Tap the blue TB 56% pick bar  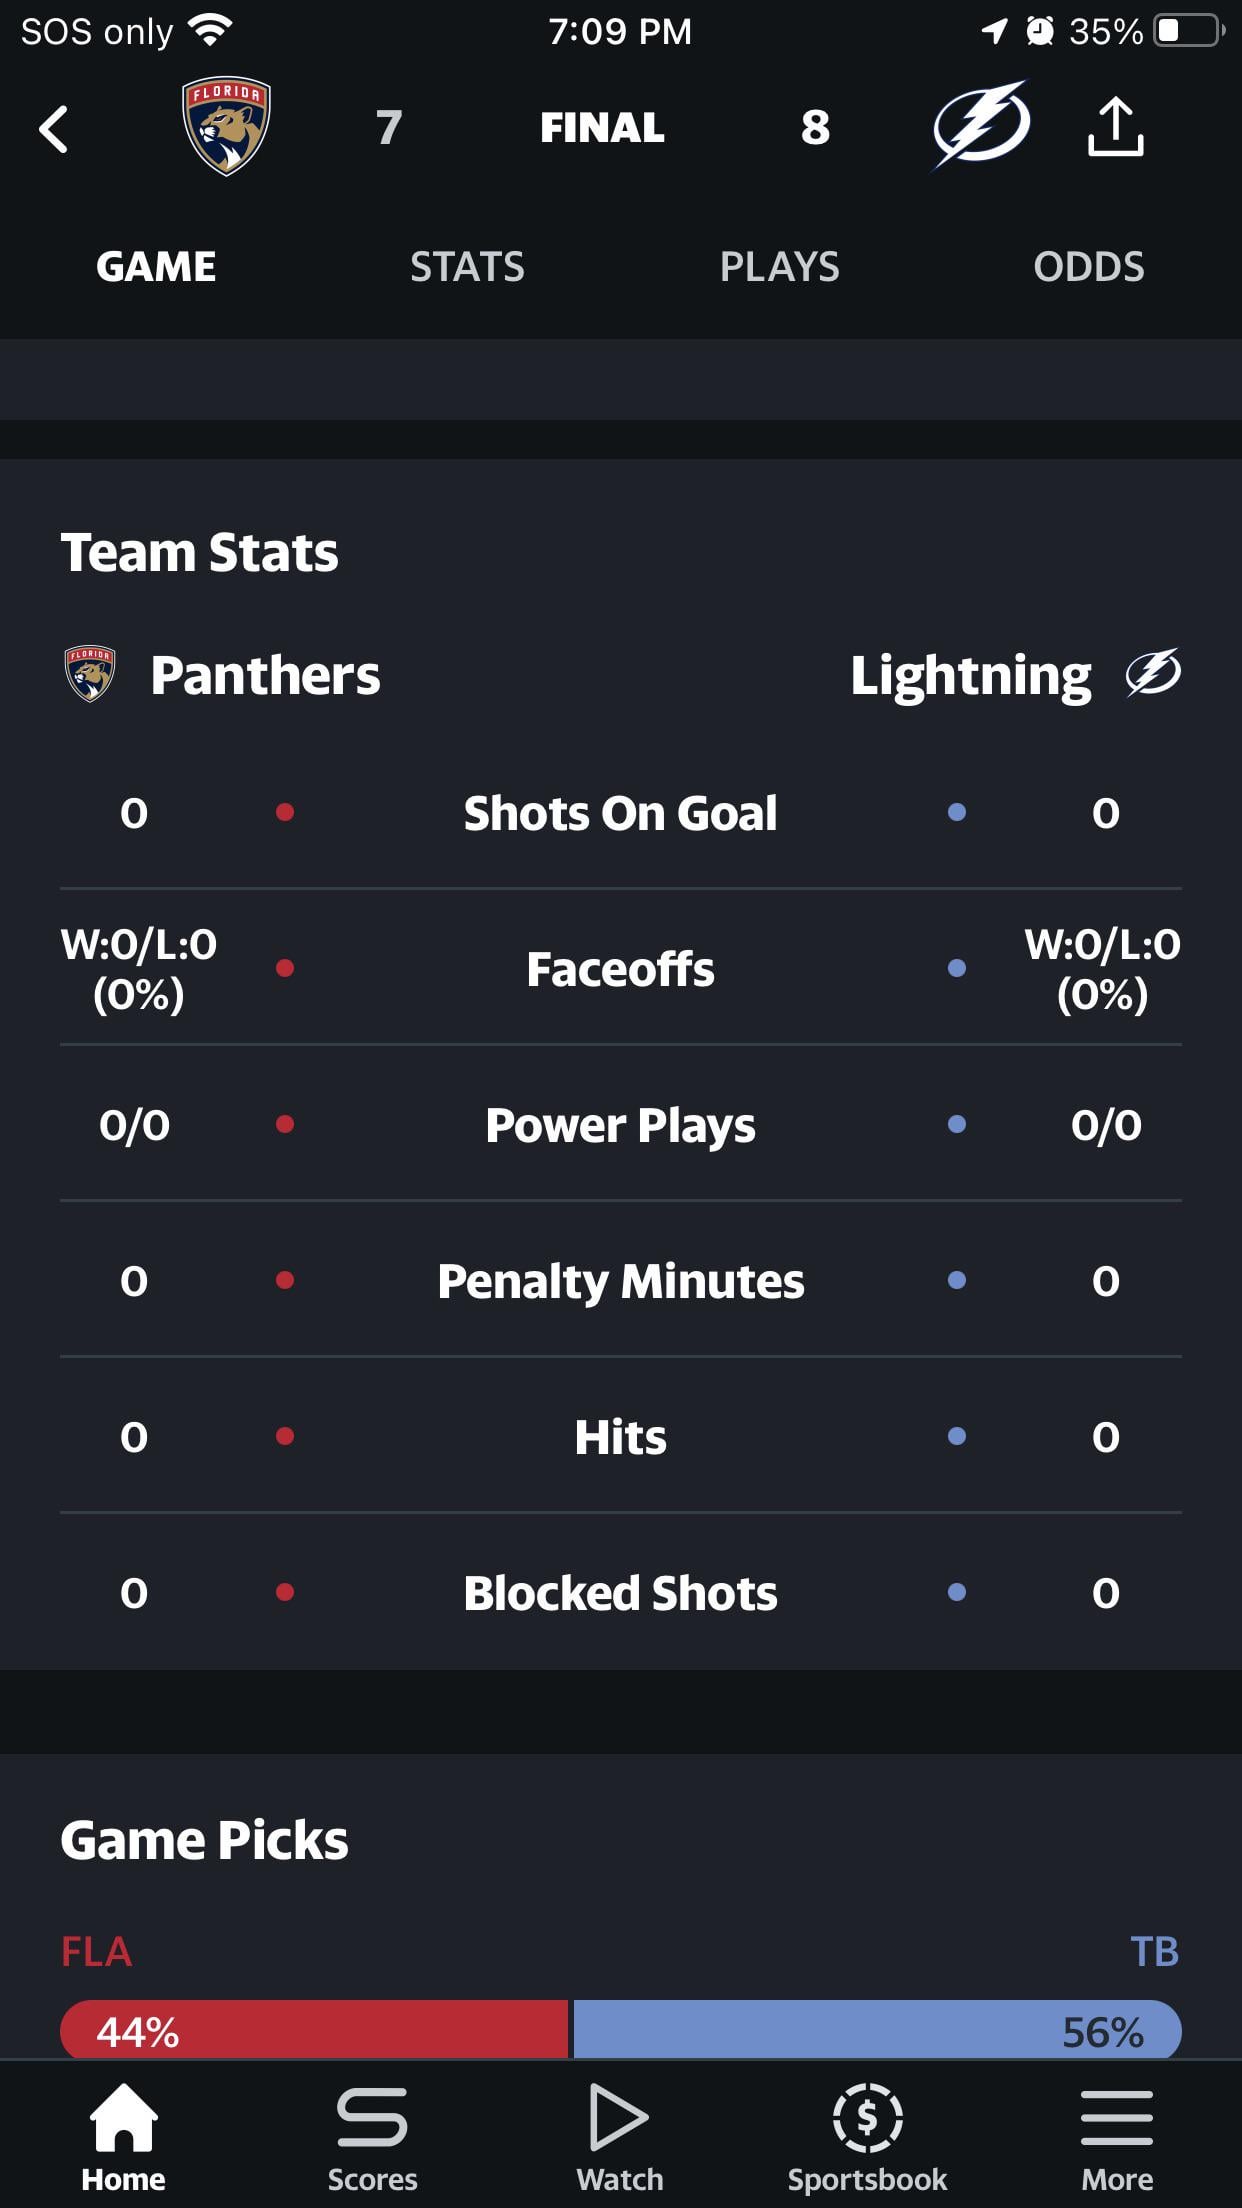876,2030
